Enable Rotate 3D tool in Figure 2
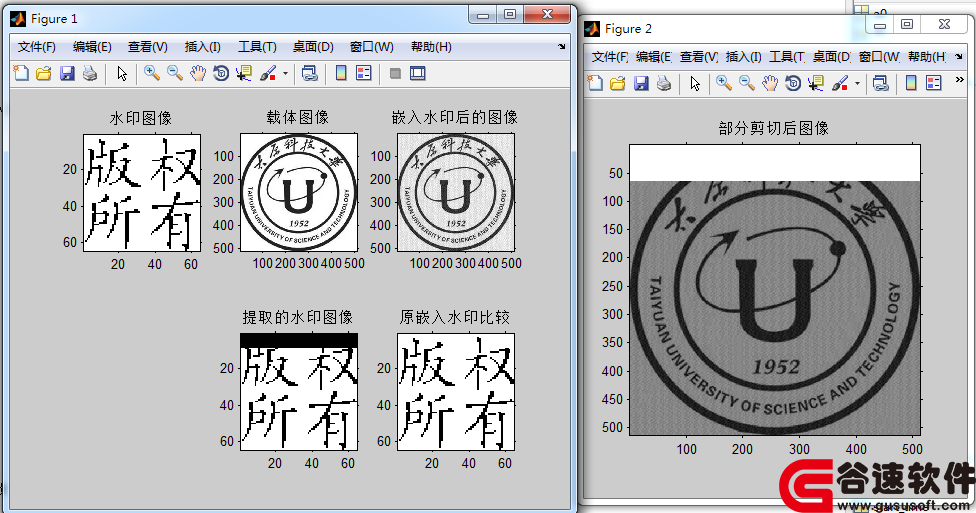 coord(793,83)
